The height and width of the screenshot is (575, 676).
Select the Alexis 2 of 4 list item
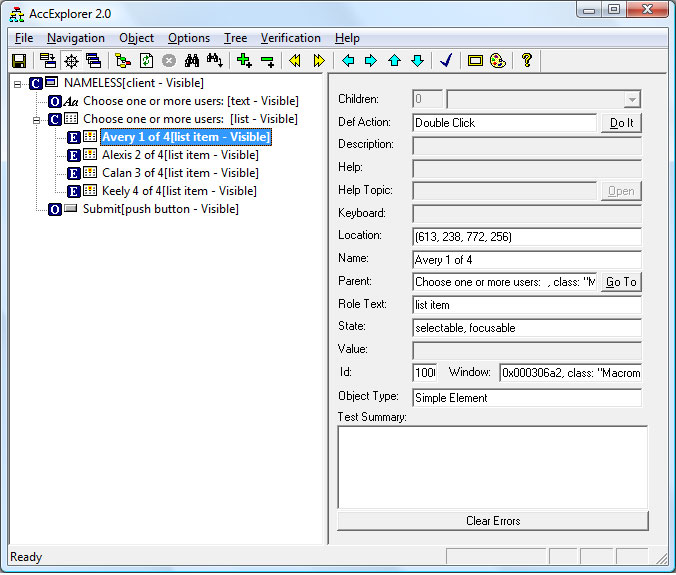pyautogui.click(x=180, y=155)
